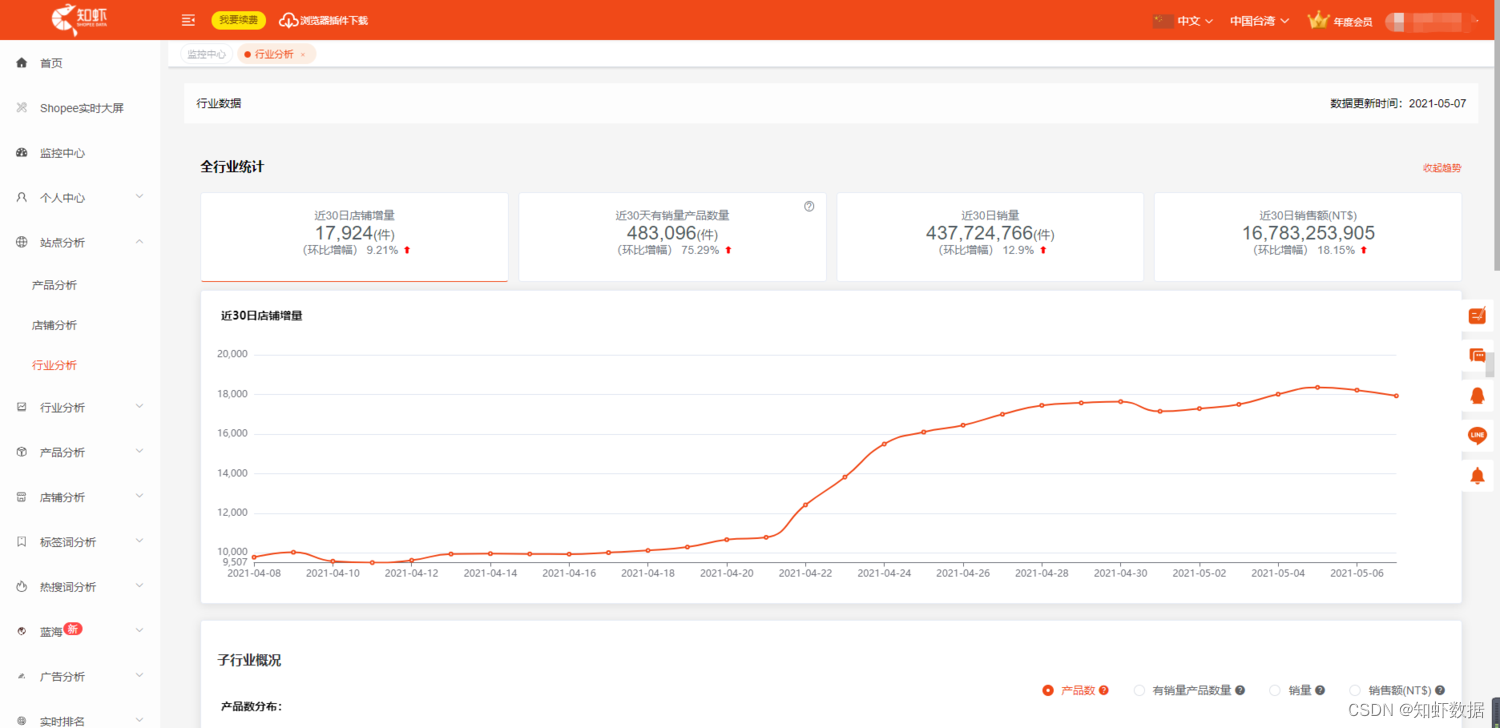The width and height of the screenshot is (1500, 728).
Task: Expand the 标签词分析 sidebar menu
Action: click(x=139, y=541)
